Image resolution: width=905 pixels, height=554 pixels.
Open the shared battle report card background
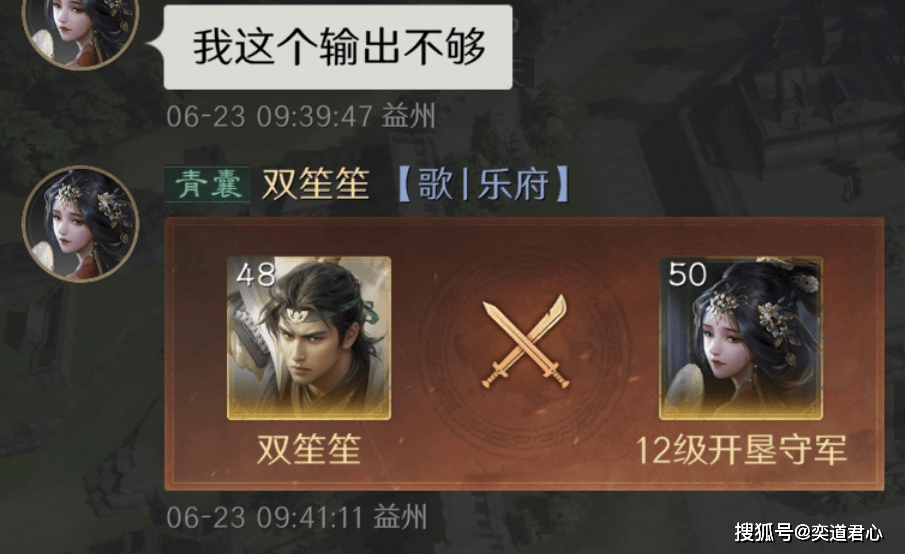click(524, 354)
